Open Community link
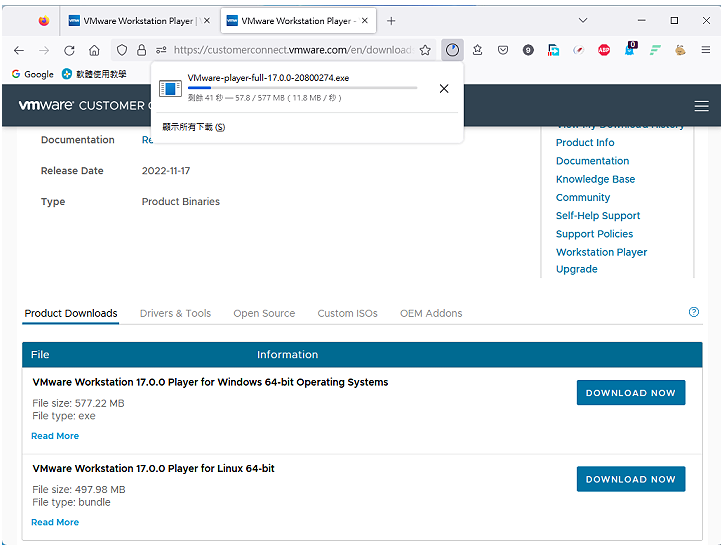This screenshot has height=546, width=721. 583,197
